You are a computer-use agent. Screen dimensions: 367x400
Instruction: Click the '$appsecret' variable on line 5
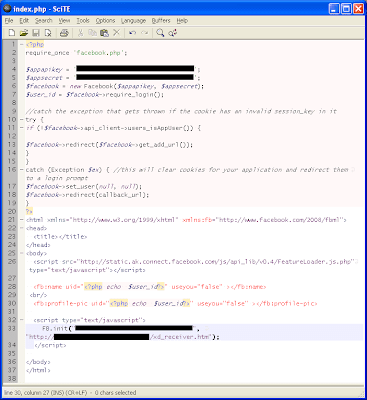click(x=44, y=78)
